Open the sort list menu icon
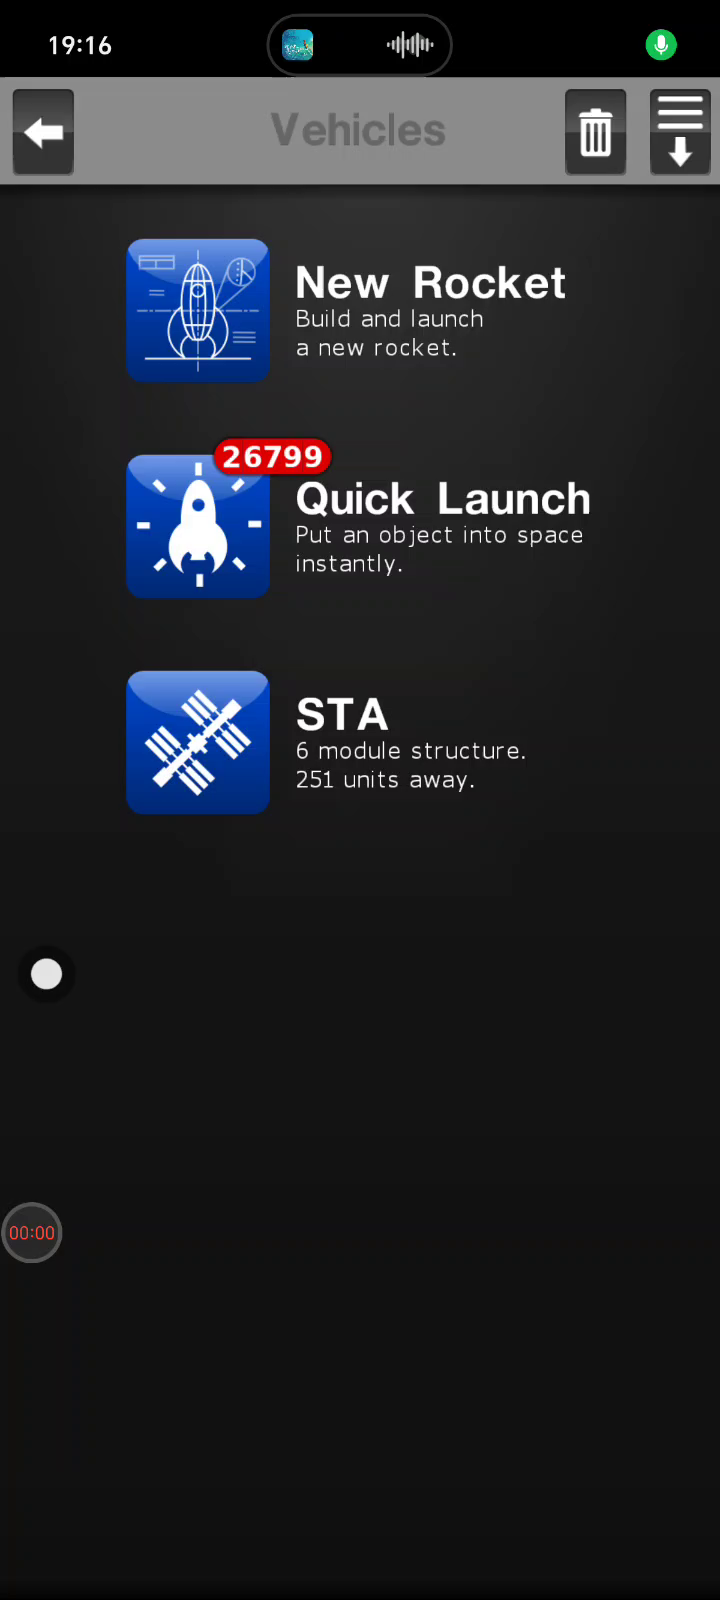 click(x=681, y=132)
